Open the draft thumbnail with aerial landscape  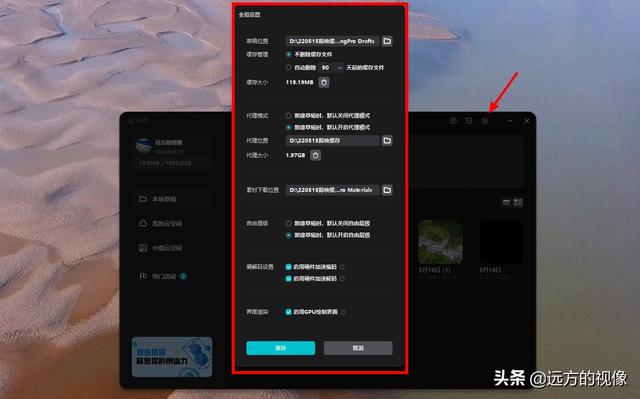pos(440,242)
